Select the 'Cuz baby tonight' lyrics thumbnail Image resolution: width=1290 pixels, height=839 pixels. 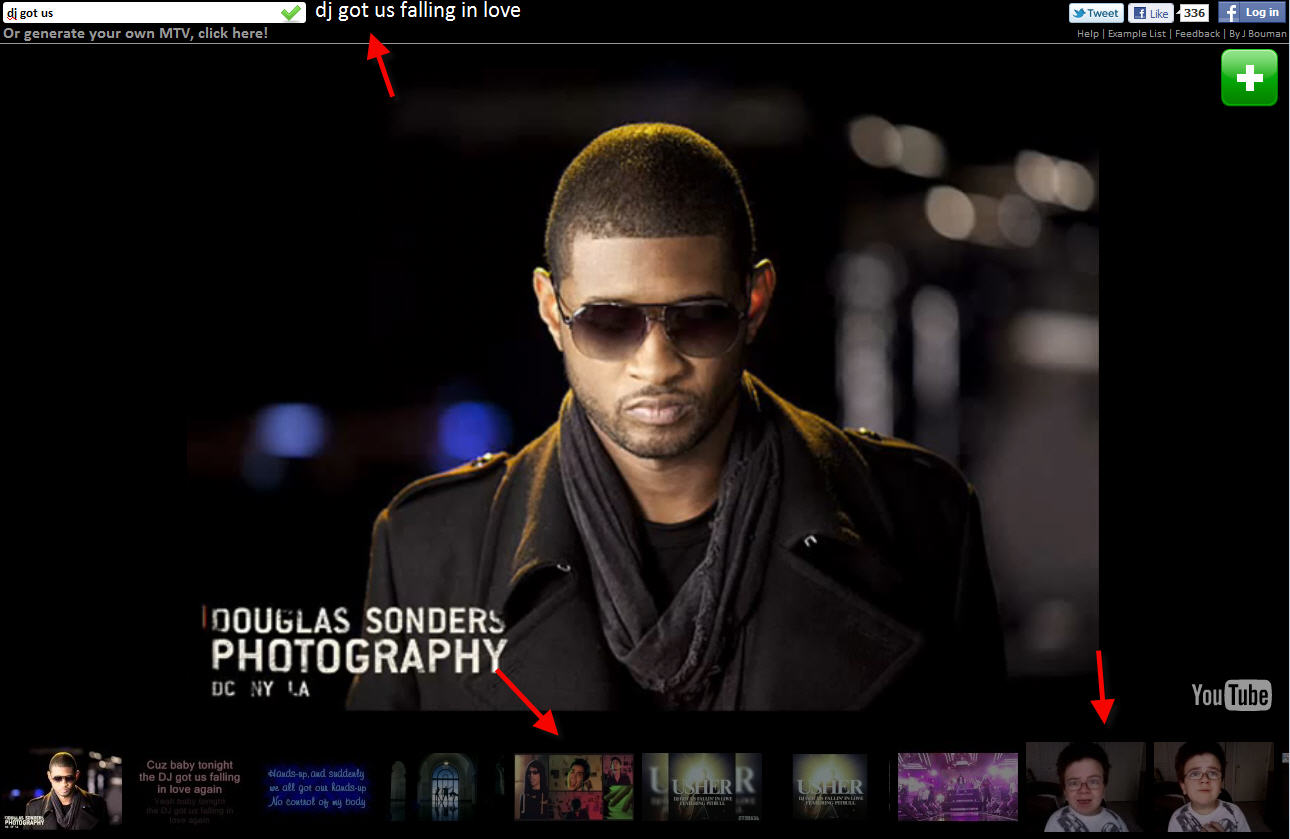tap(190, 789)
